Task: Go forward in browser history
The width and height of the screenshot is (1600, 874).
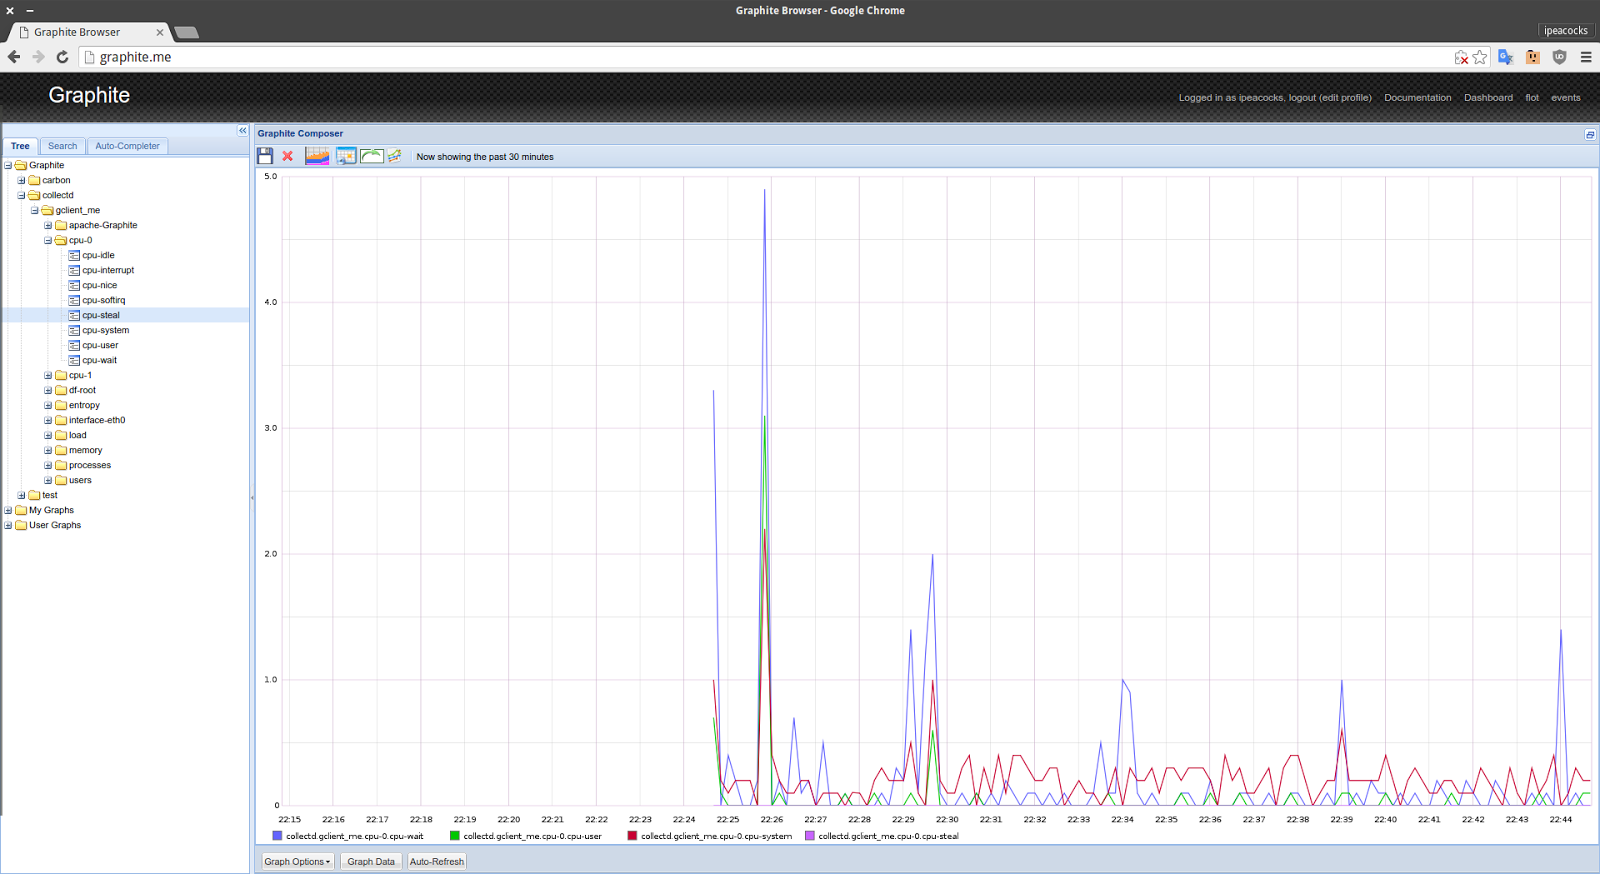Action: coord(38,57)
